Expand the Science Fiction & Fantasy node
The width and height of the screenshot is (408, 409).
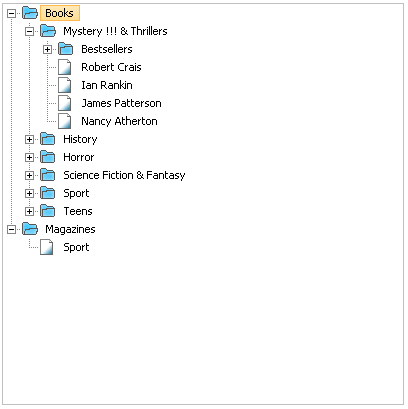[29, 175]
